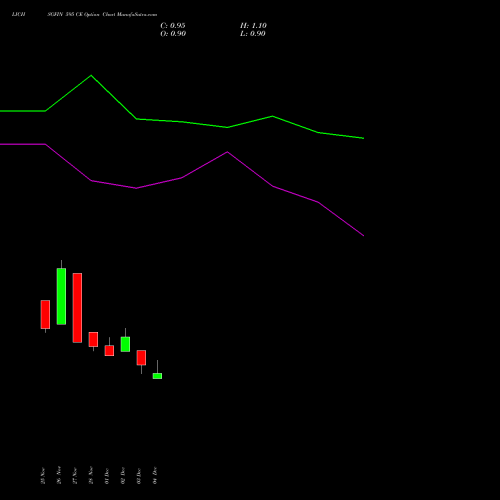This screenshot has height=500, width=500.
Task: Select the tall green 26 Nov candlestick
Action: [61, 296]
